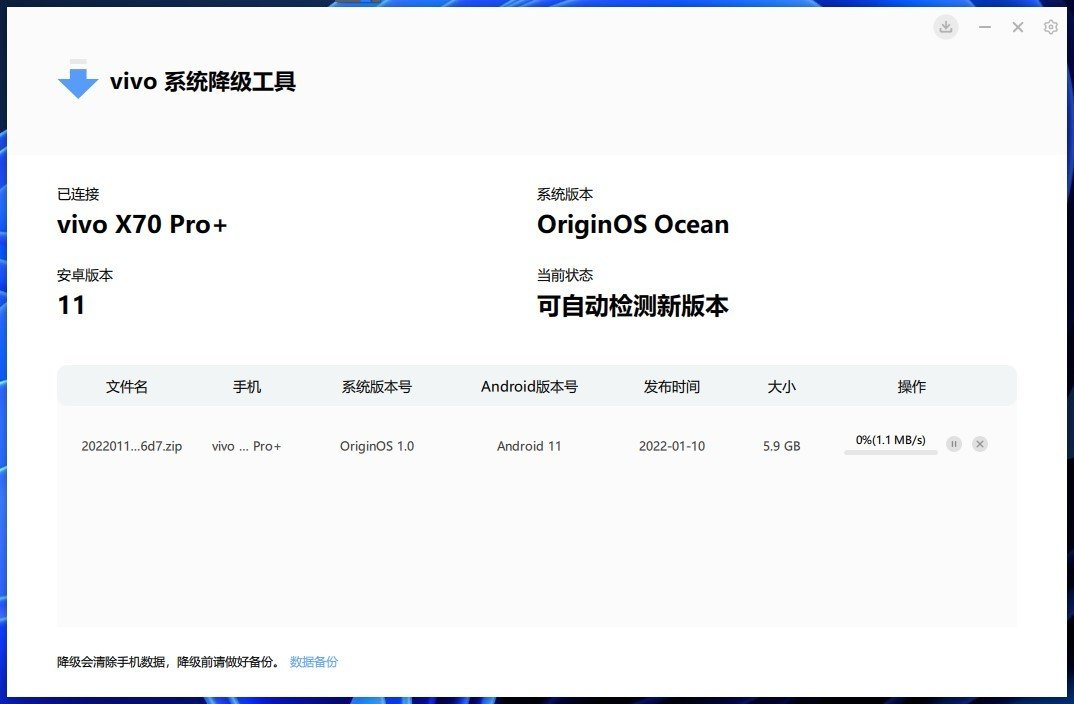This screenshot has width=1074, height=704.
Task: Click the 当前状态 label
Action: (x=565, y=275)
